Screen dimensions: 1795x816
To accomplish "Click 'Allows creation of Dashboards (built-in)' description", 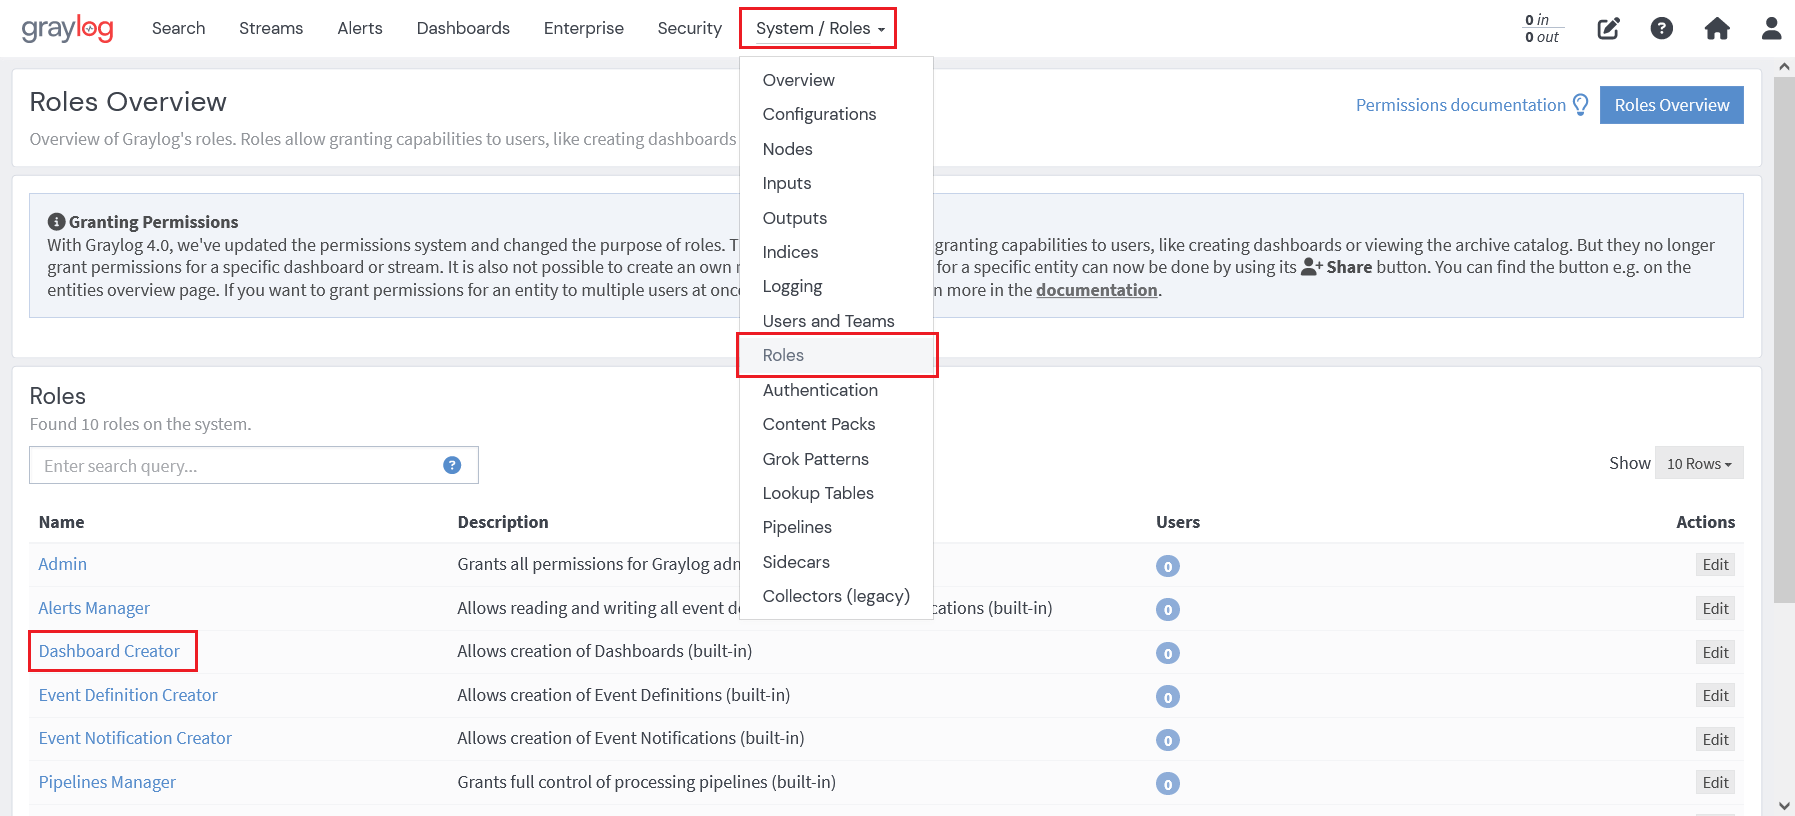I will click(x=605, y=651).
